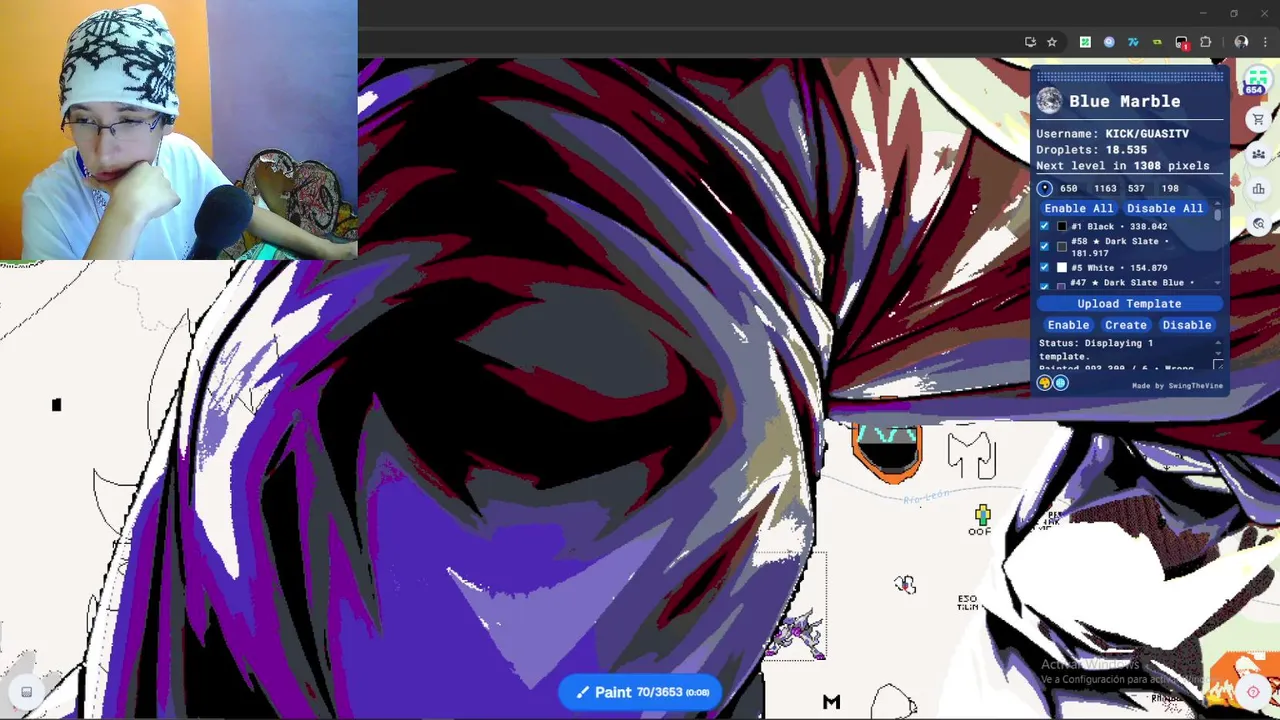Click the map layer toggle button bottom left
Image resolution: width=1280 pixels, height=720 pixels.
pos(27,692)
